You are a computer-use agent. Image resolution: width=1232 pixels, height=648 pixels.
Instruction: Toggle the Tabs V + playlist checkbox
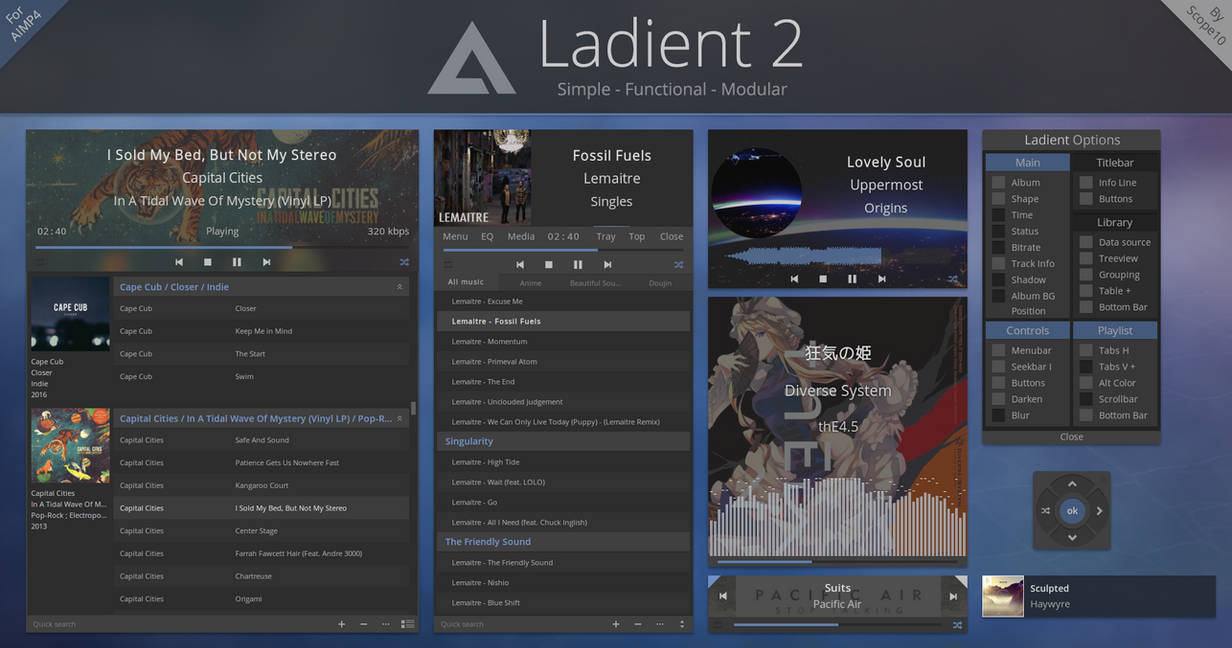point(1086,367)
